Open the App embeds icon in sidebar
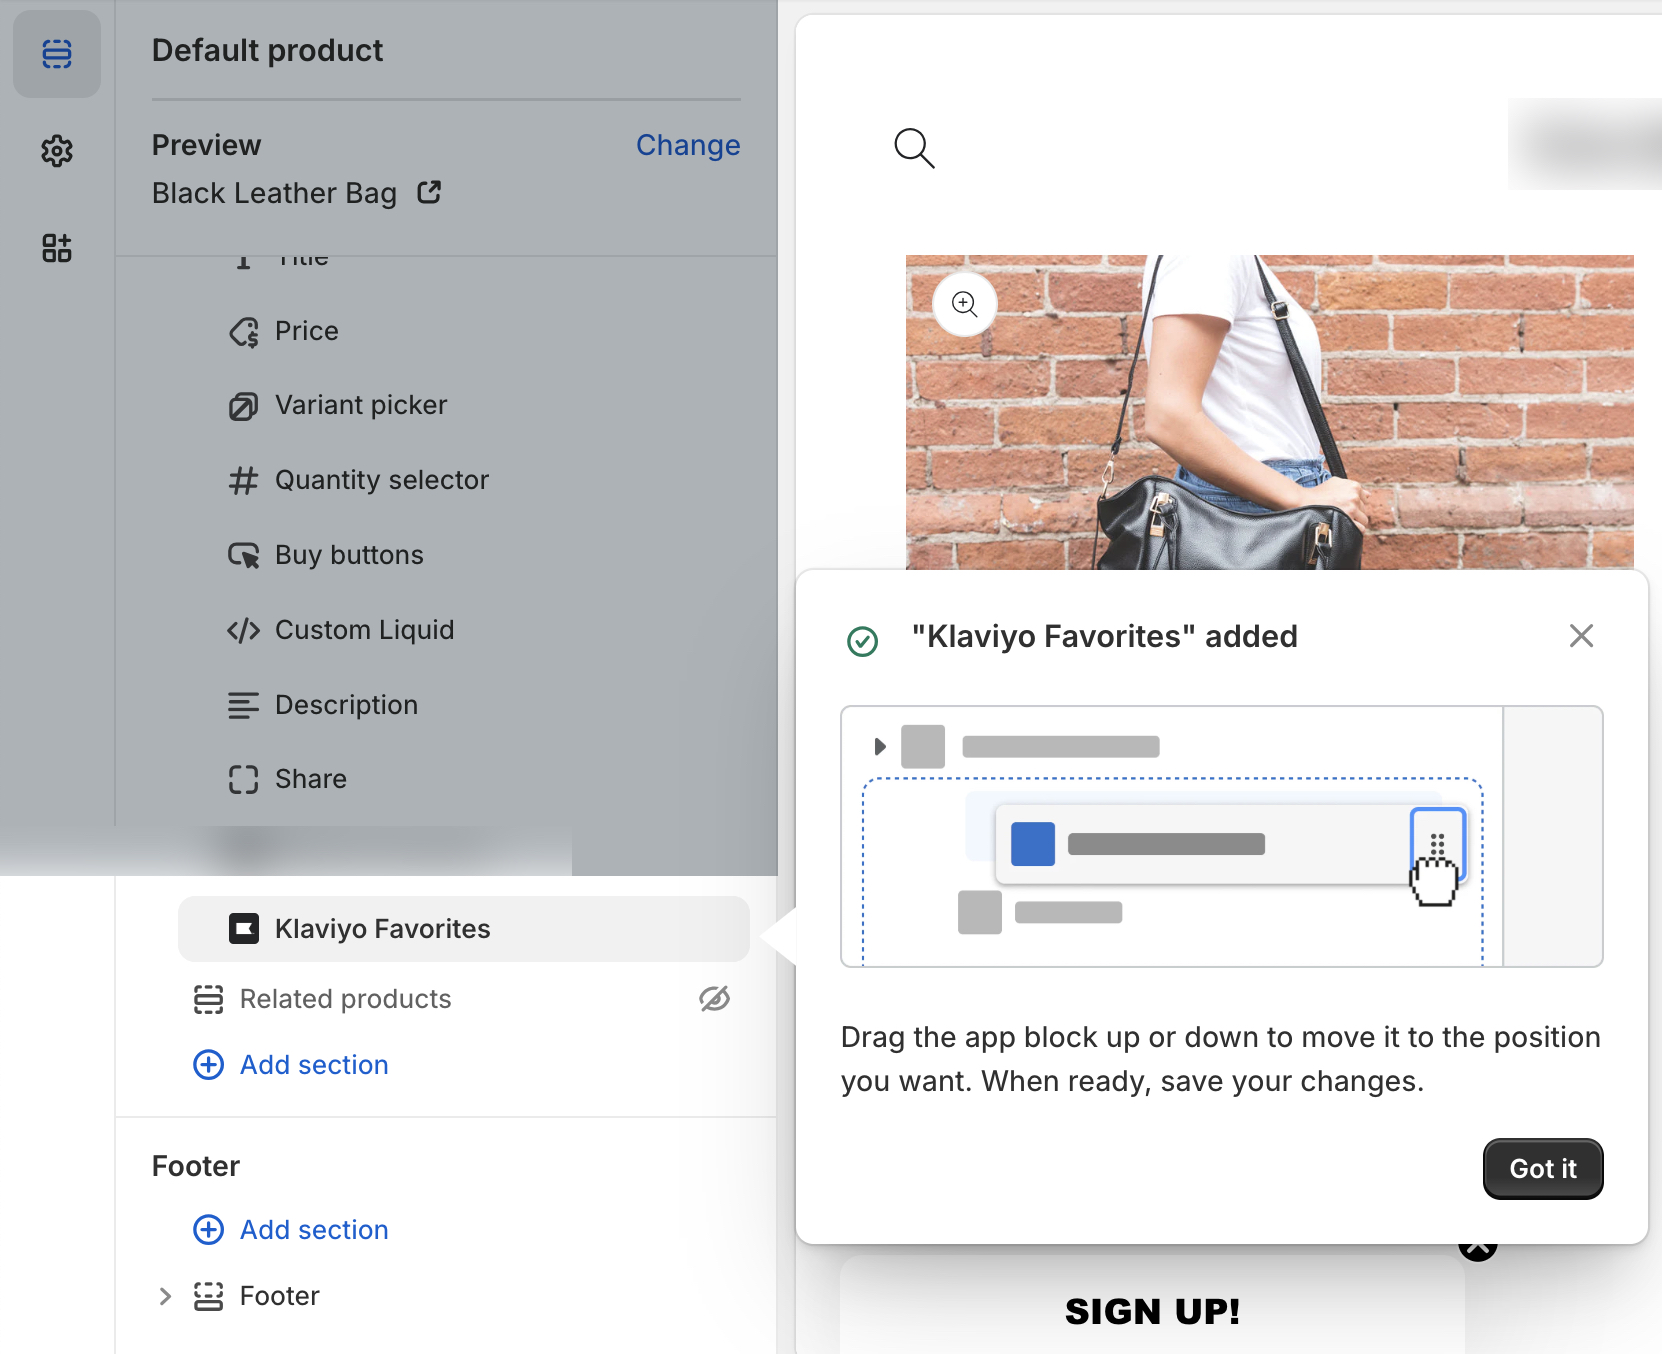 click(57, 248)
